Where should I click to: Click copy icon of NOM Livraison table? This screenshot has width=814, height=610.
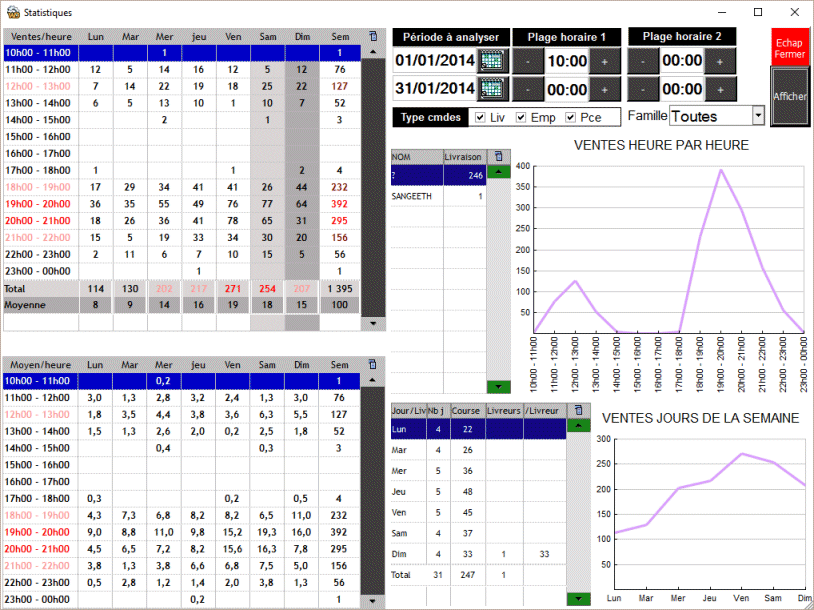[x=499, y=157]
